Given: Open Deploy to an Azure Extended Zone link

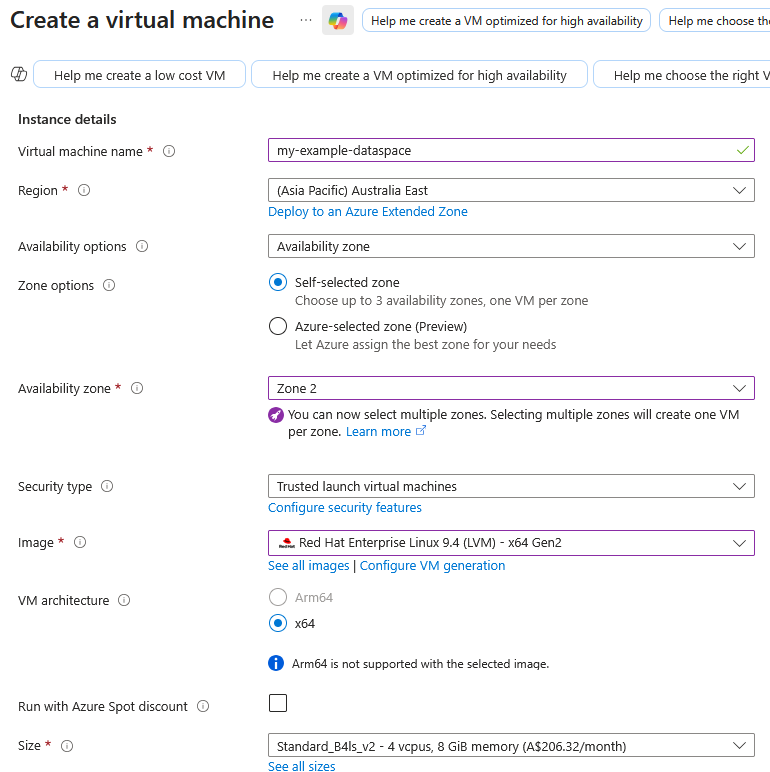Looking at the screenshot, I should tap(368, 212).
